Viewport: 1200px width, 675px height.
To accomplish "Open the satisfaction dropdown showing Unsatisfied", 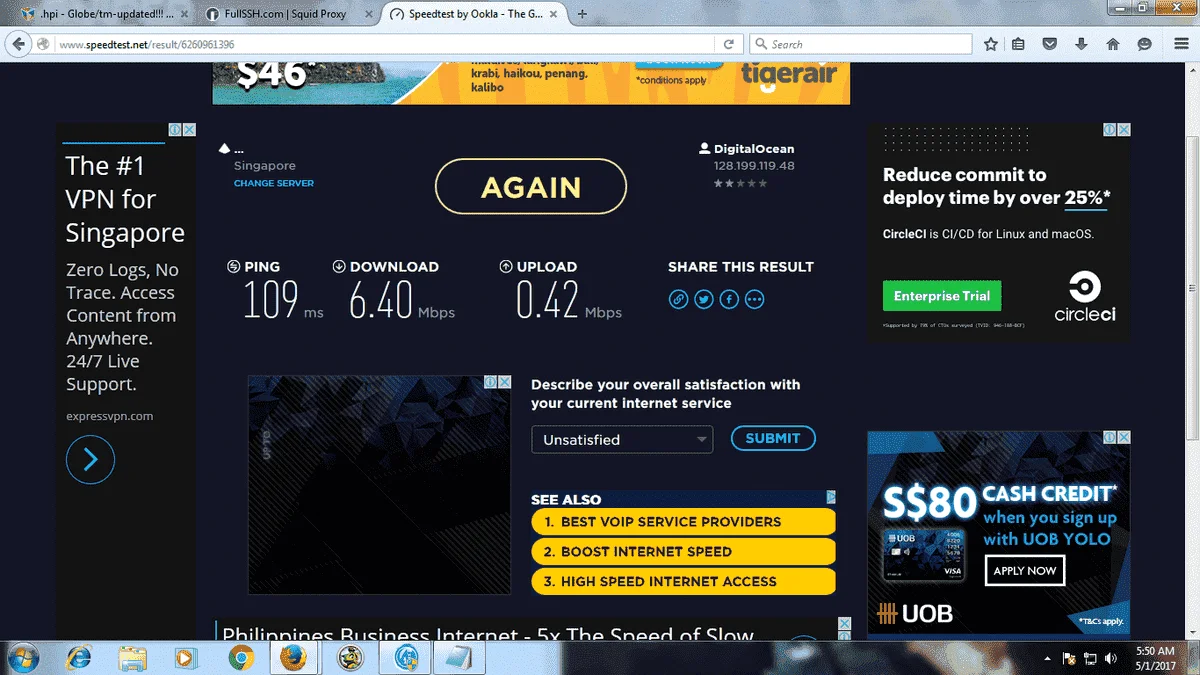I will [622, 439].
